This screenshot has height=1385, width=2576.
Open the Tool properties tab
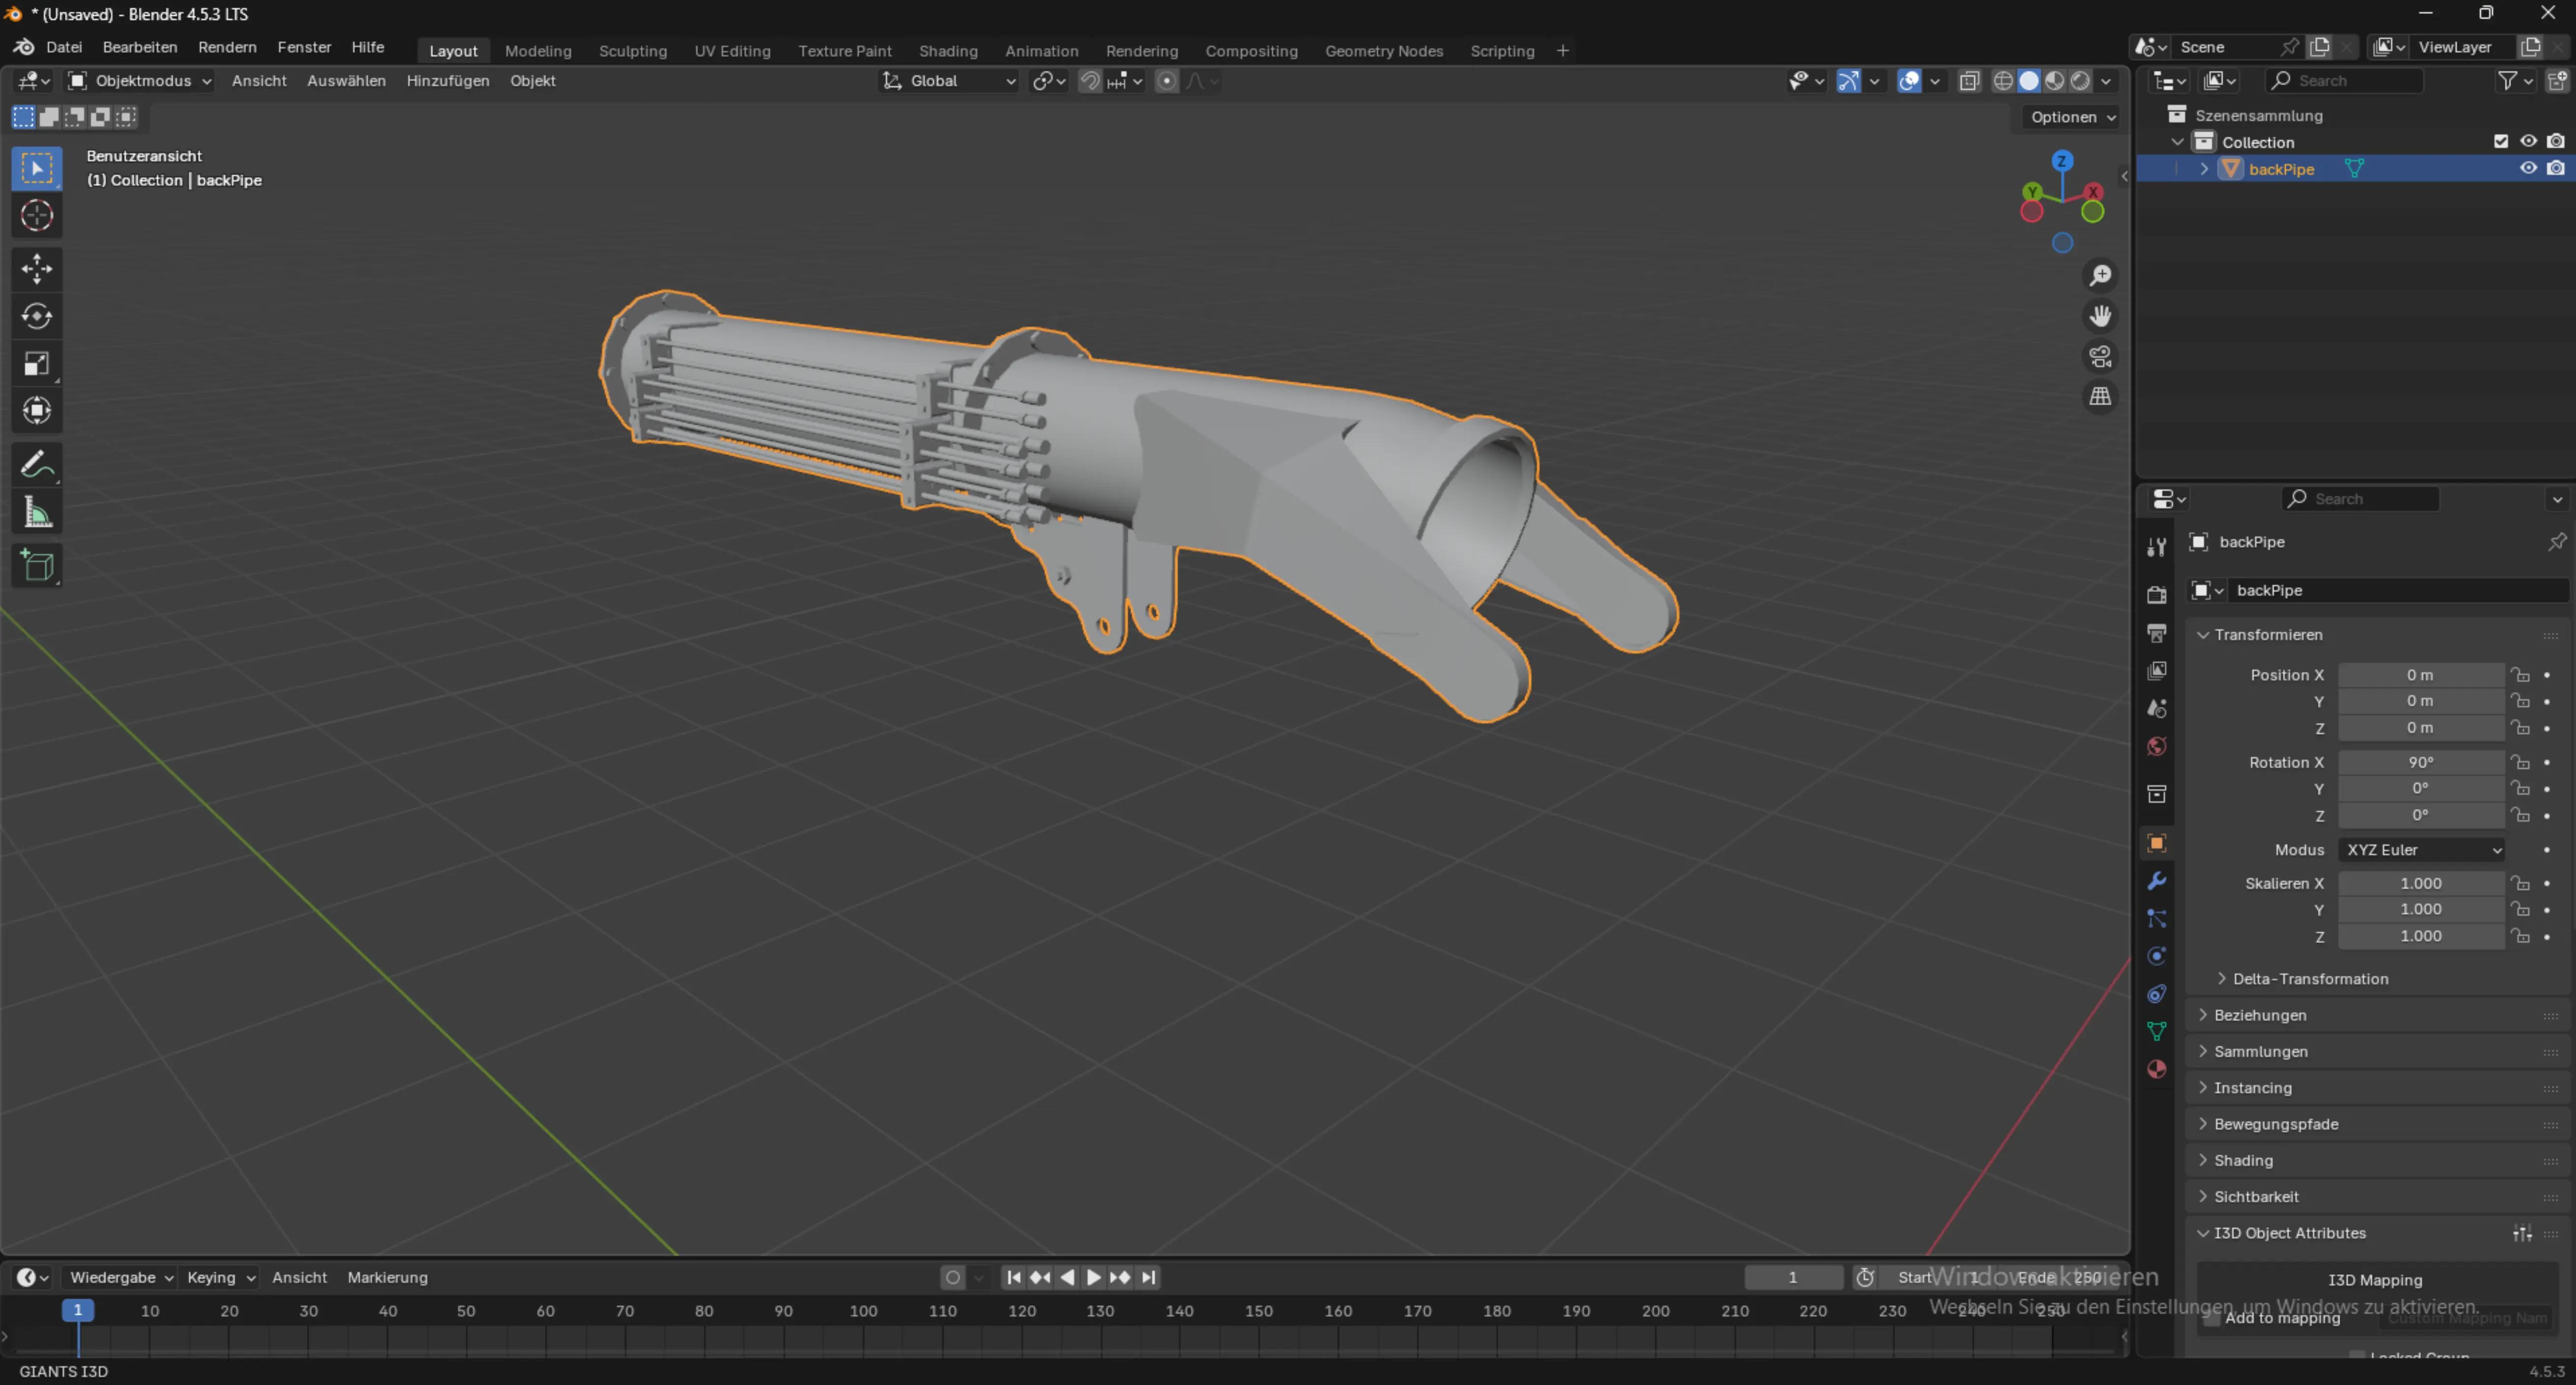(x=2157, y=546)
